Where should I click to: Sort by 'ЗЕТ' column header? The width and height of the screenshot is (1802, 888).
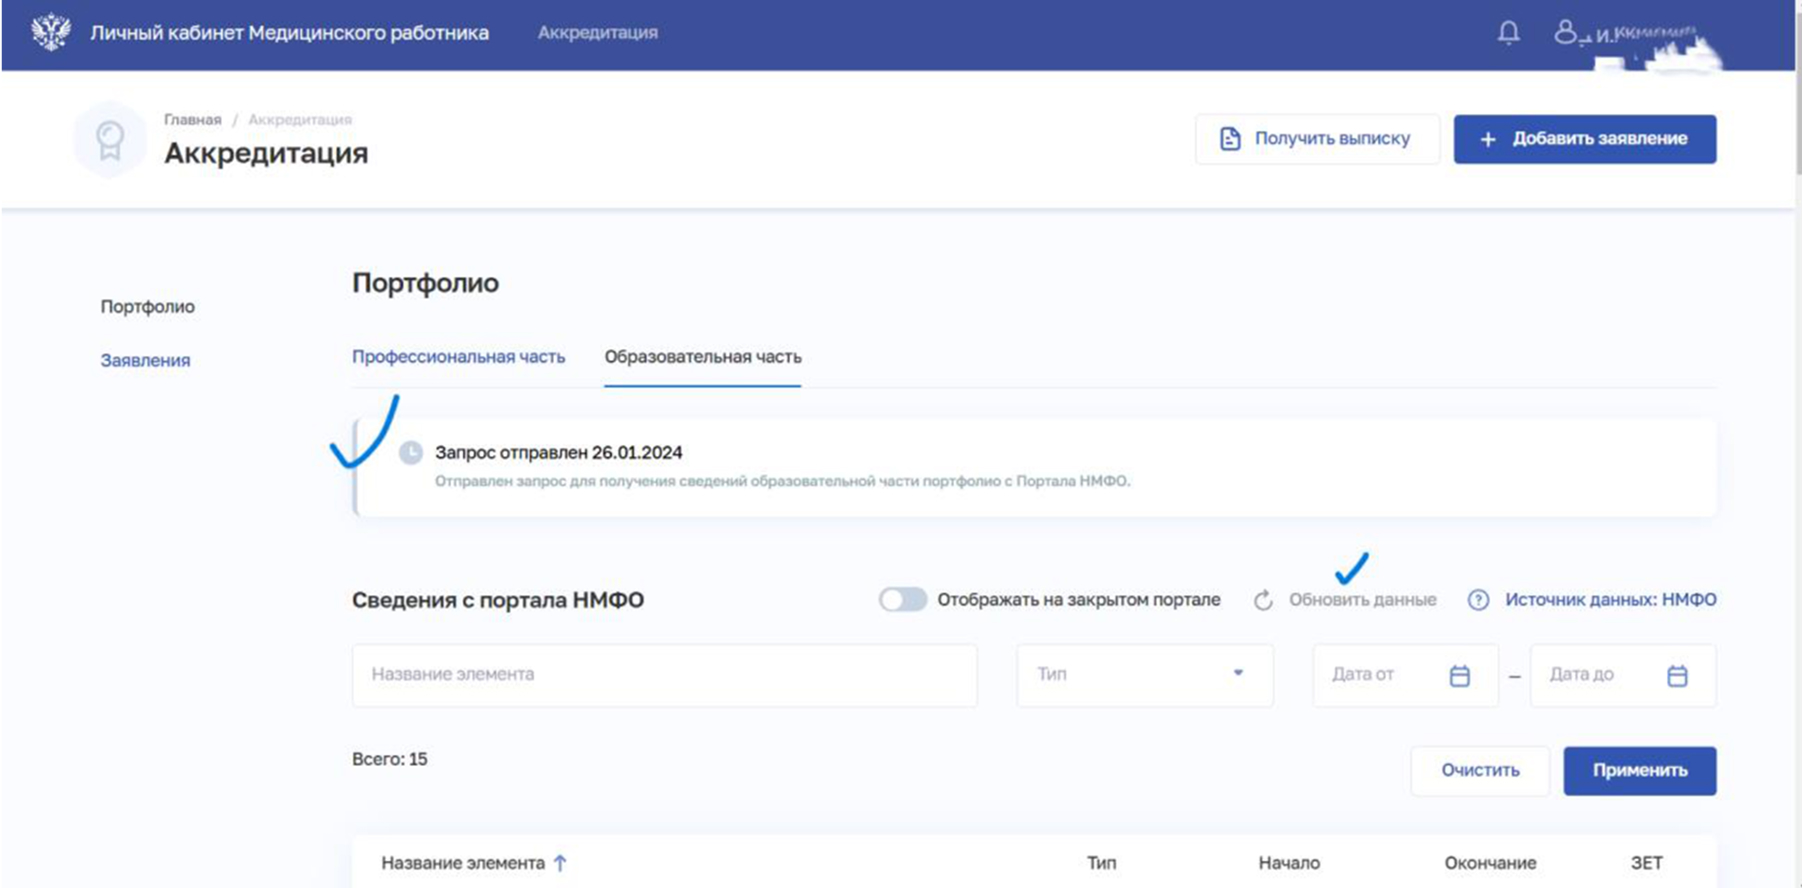(x=1646, y=863)
